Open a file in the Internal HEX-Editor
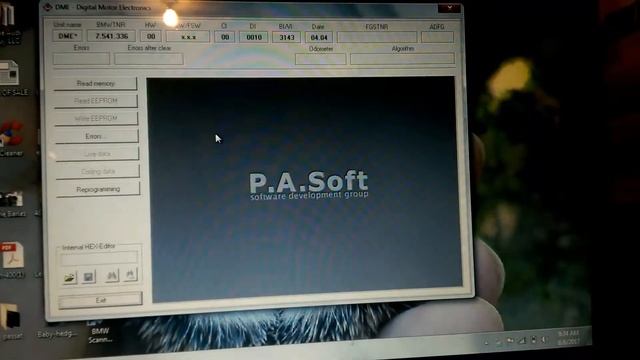The height and width of the screenshot is (360, 640). pyautogui.click(x=70, y=278)
